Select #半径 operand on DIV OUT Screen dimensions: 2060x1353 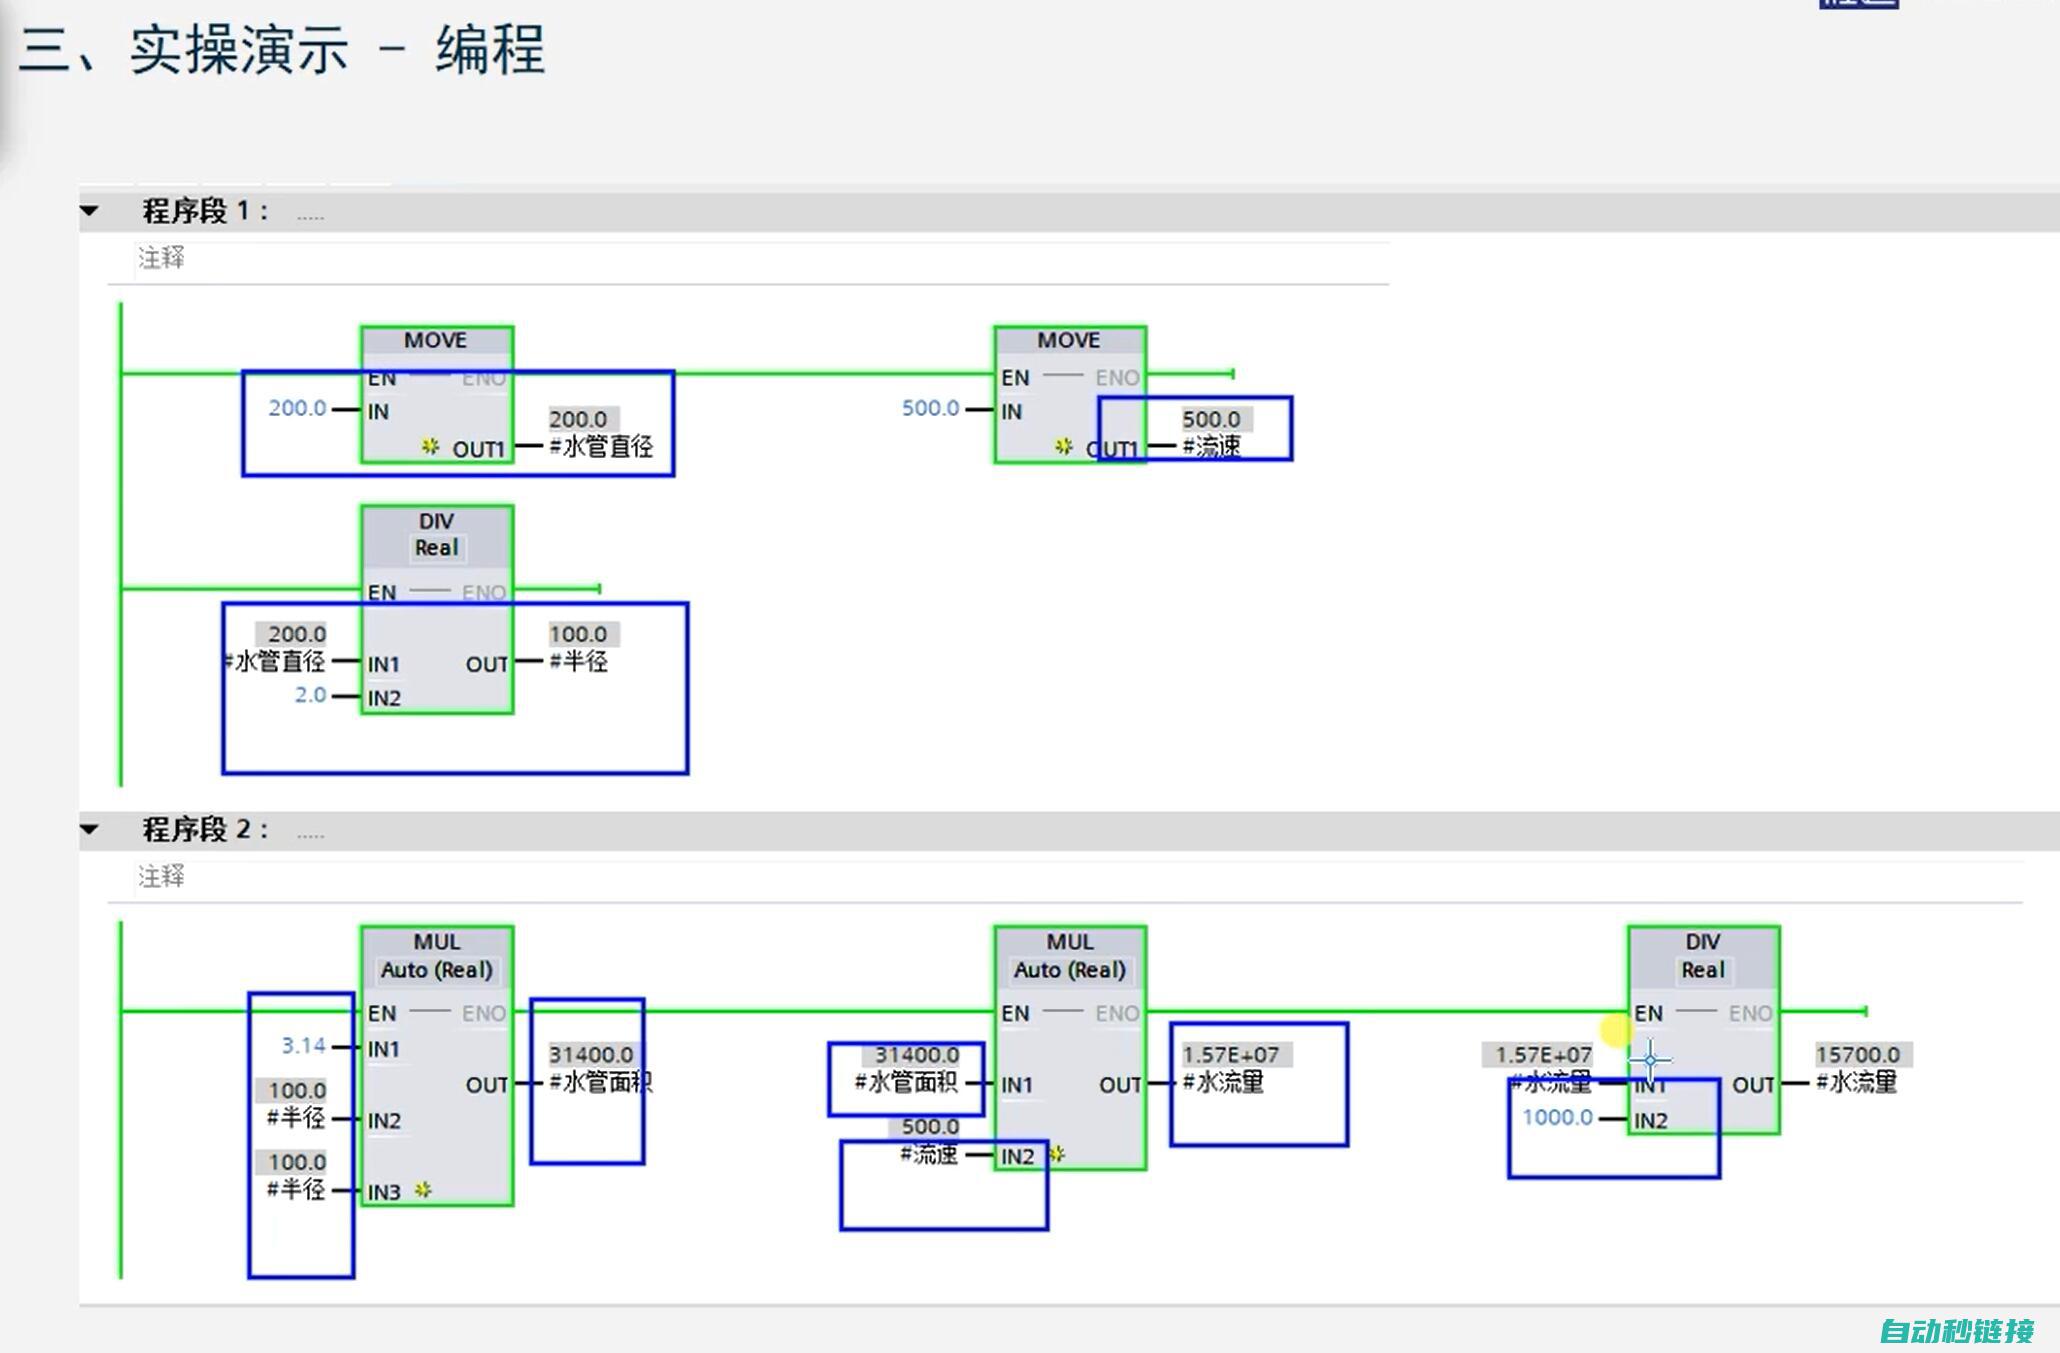pos(578,661)
